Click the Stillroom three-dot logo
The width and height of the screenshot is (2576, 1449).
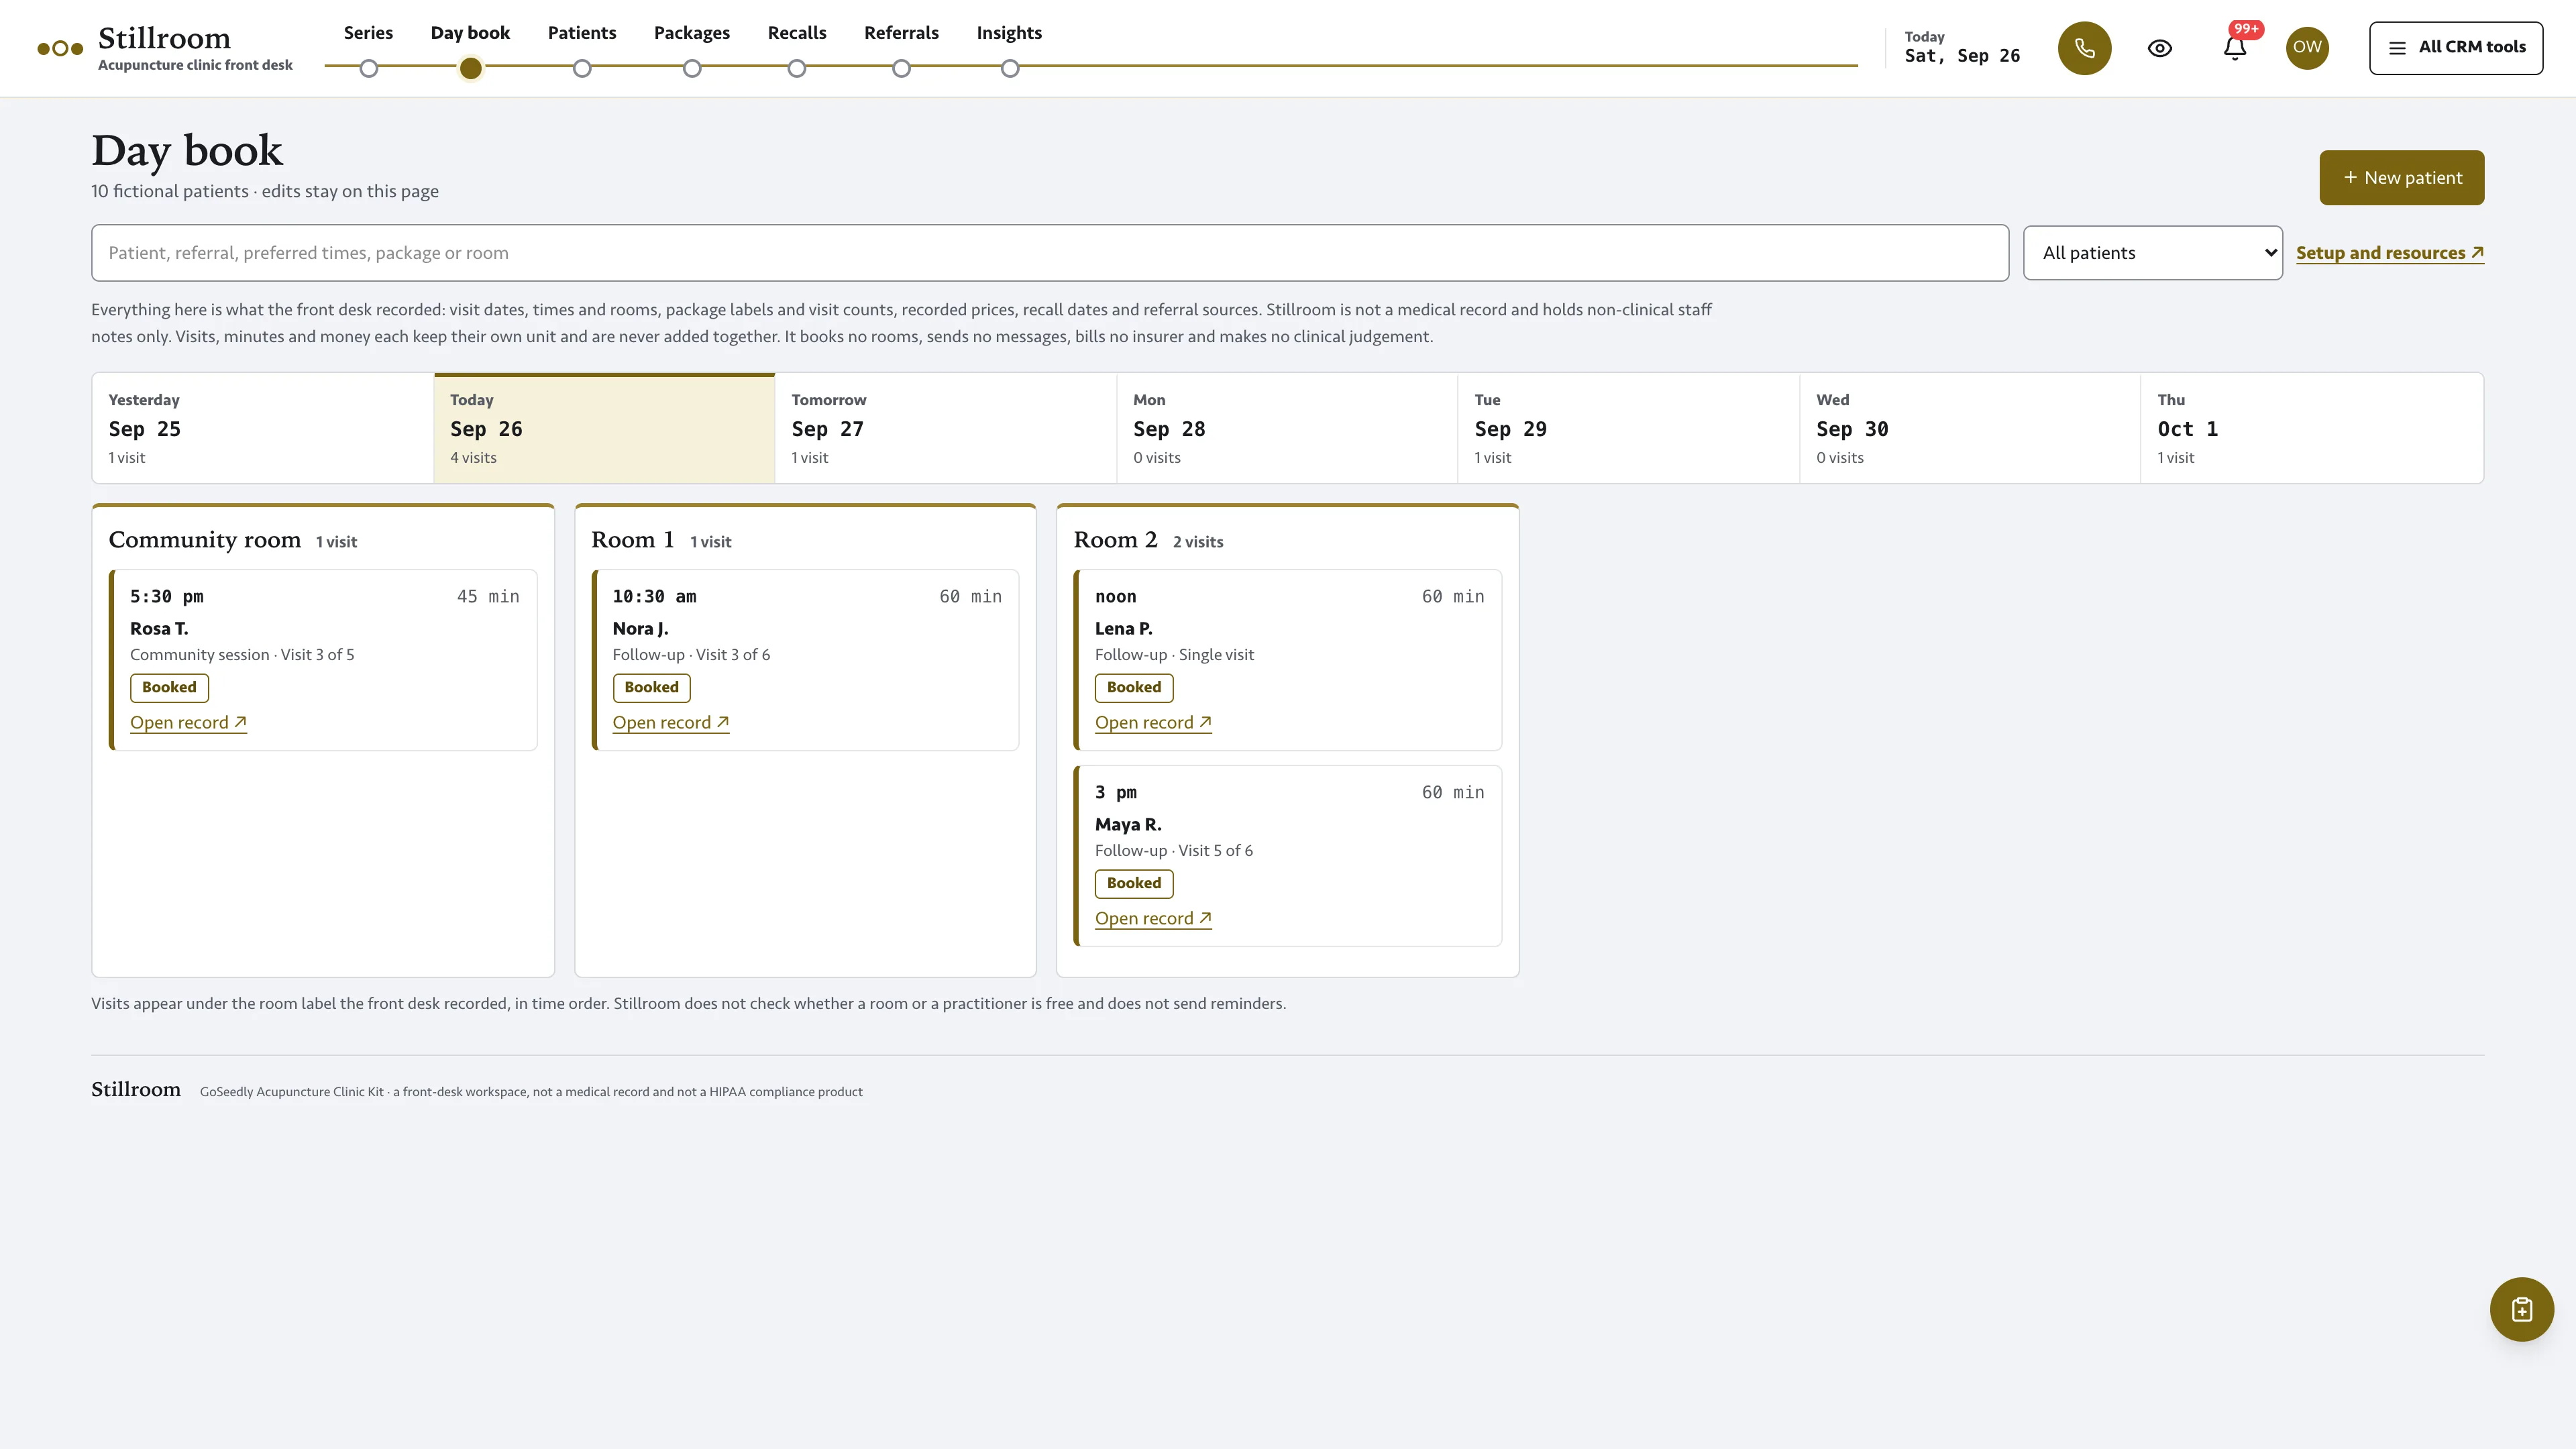click(x=60, y=48)
